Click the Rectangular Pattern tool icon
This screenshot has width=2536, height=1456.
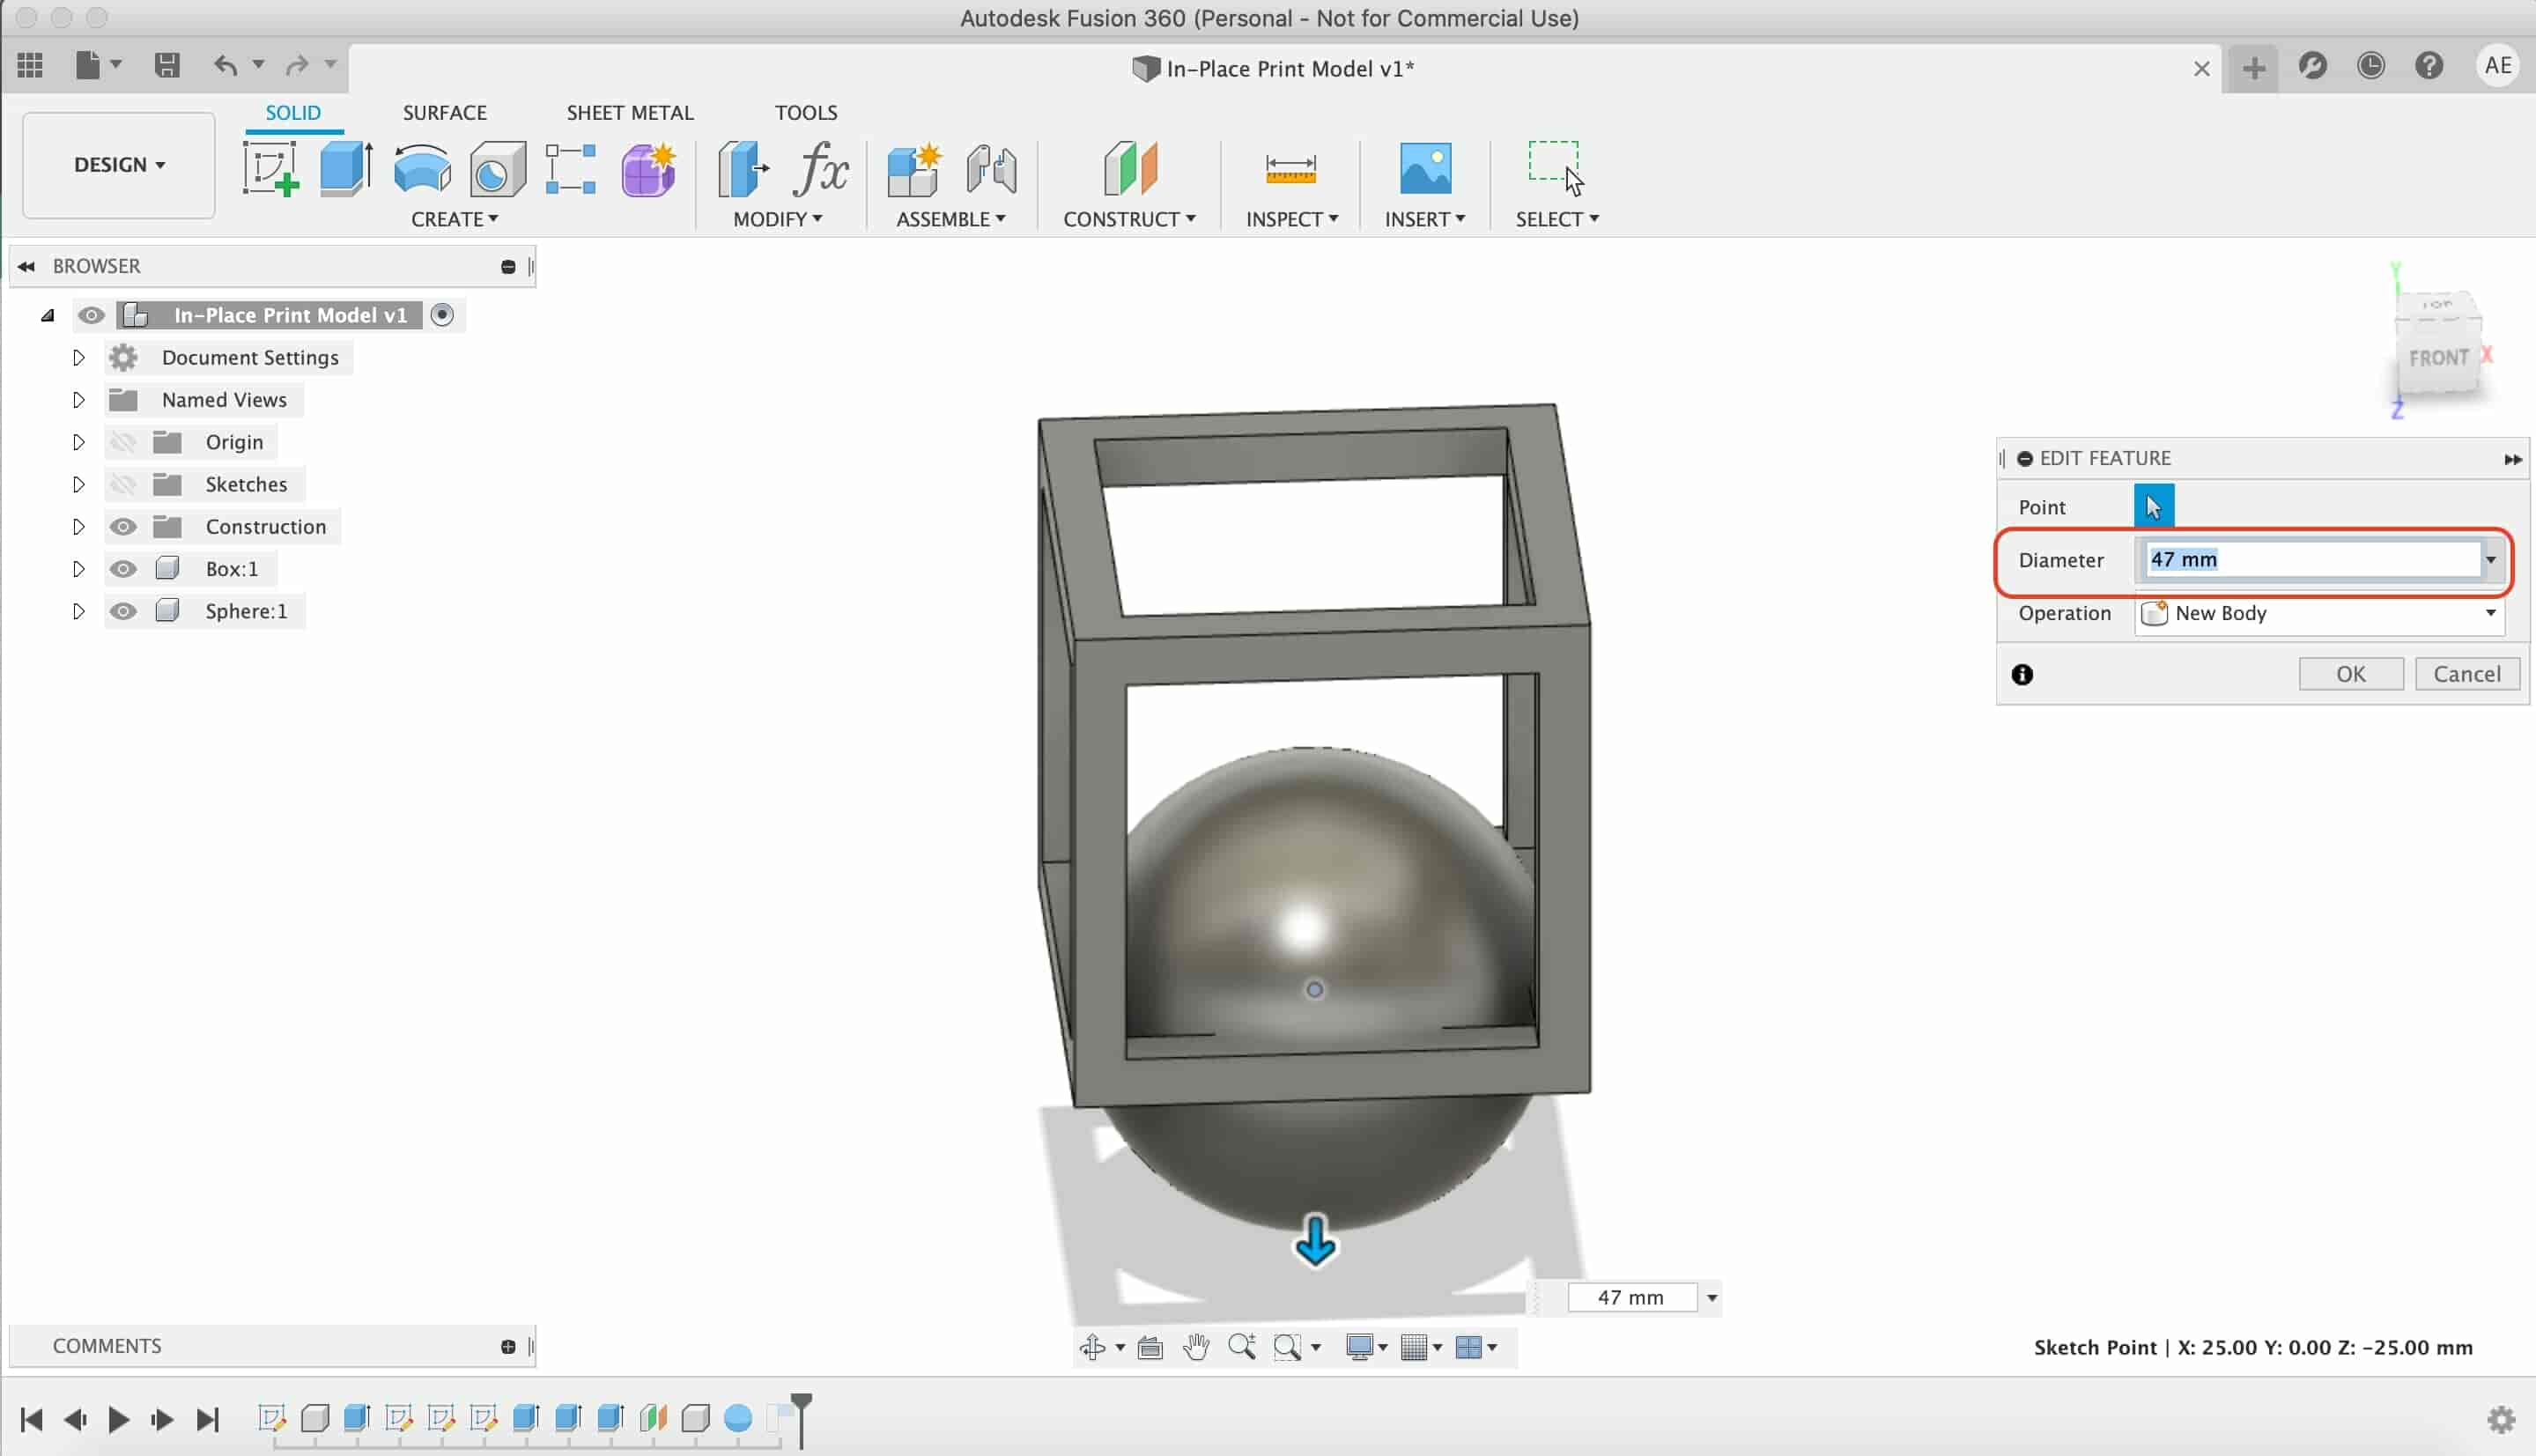coord(570,168)
